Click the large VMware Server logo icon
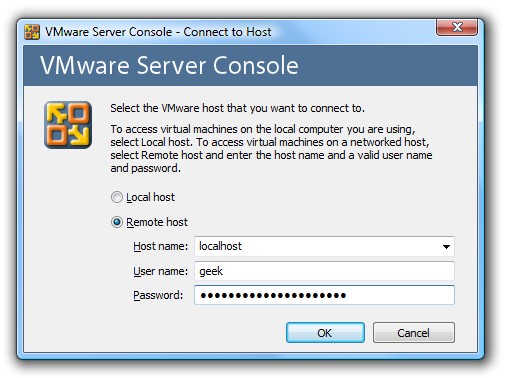The width and height of the screenshot is (505, 378). tap(68, 125)
